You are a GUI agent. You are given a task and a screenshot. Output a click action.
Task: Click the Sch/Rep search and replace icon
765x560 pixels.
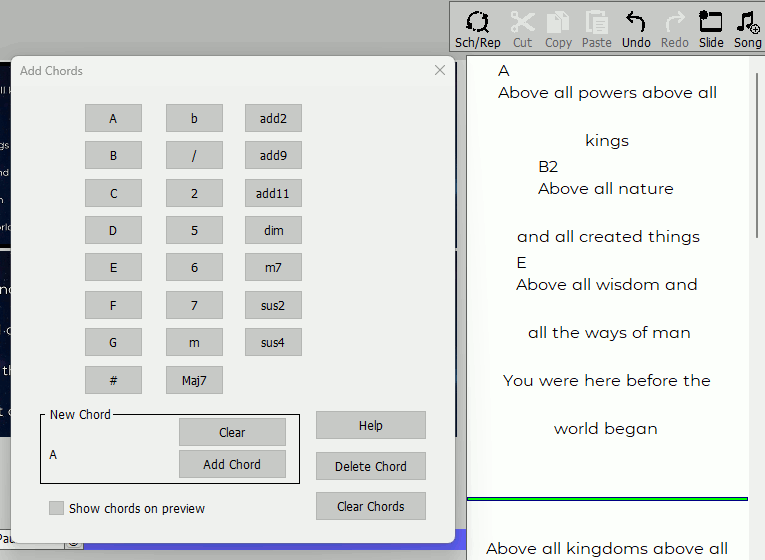tap(477, 28)
